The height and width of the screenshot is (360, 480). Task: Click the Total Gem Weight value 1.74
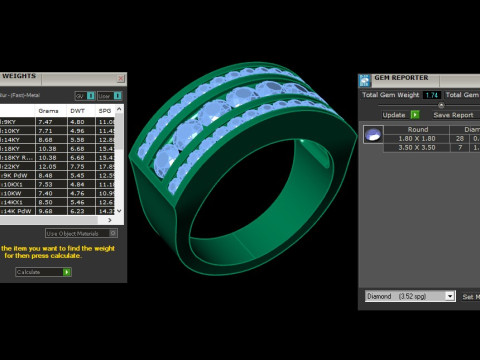pos(432,95)
